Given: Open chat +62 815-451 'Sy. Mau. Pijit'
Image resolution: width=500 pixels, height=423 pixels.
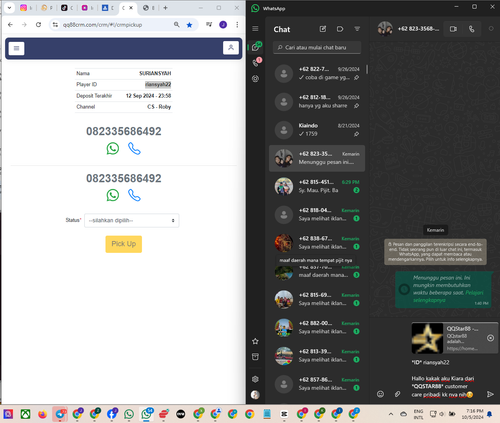Looking at the screenshot, I should (317, 186).
